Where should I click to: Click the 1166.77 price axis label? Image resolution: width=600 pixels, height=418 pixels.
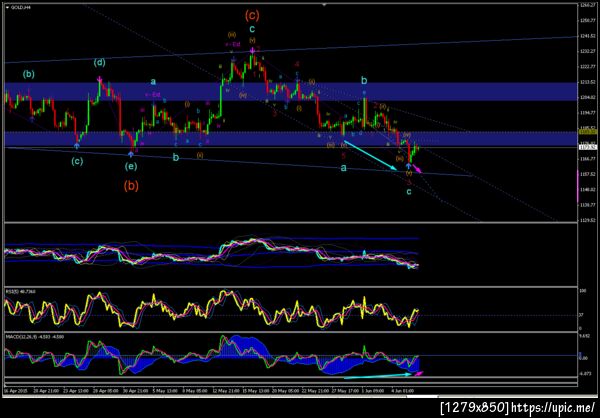coord(588,158)
